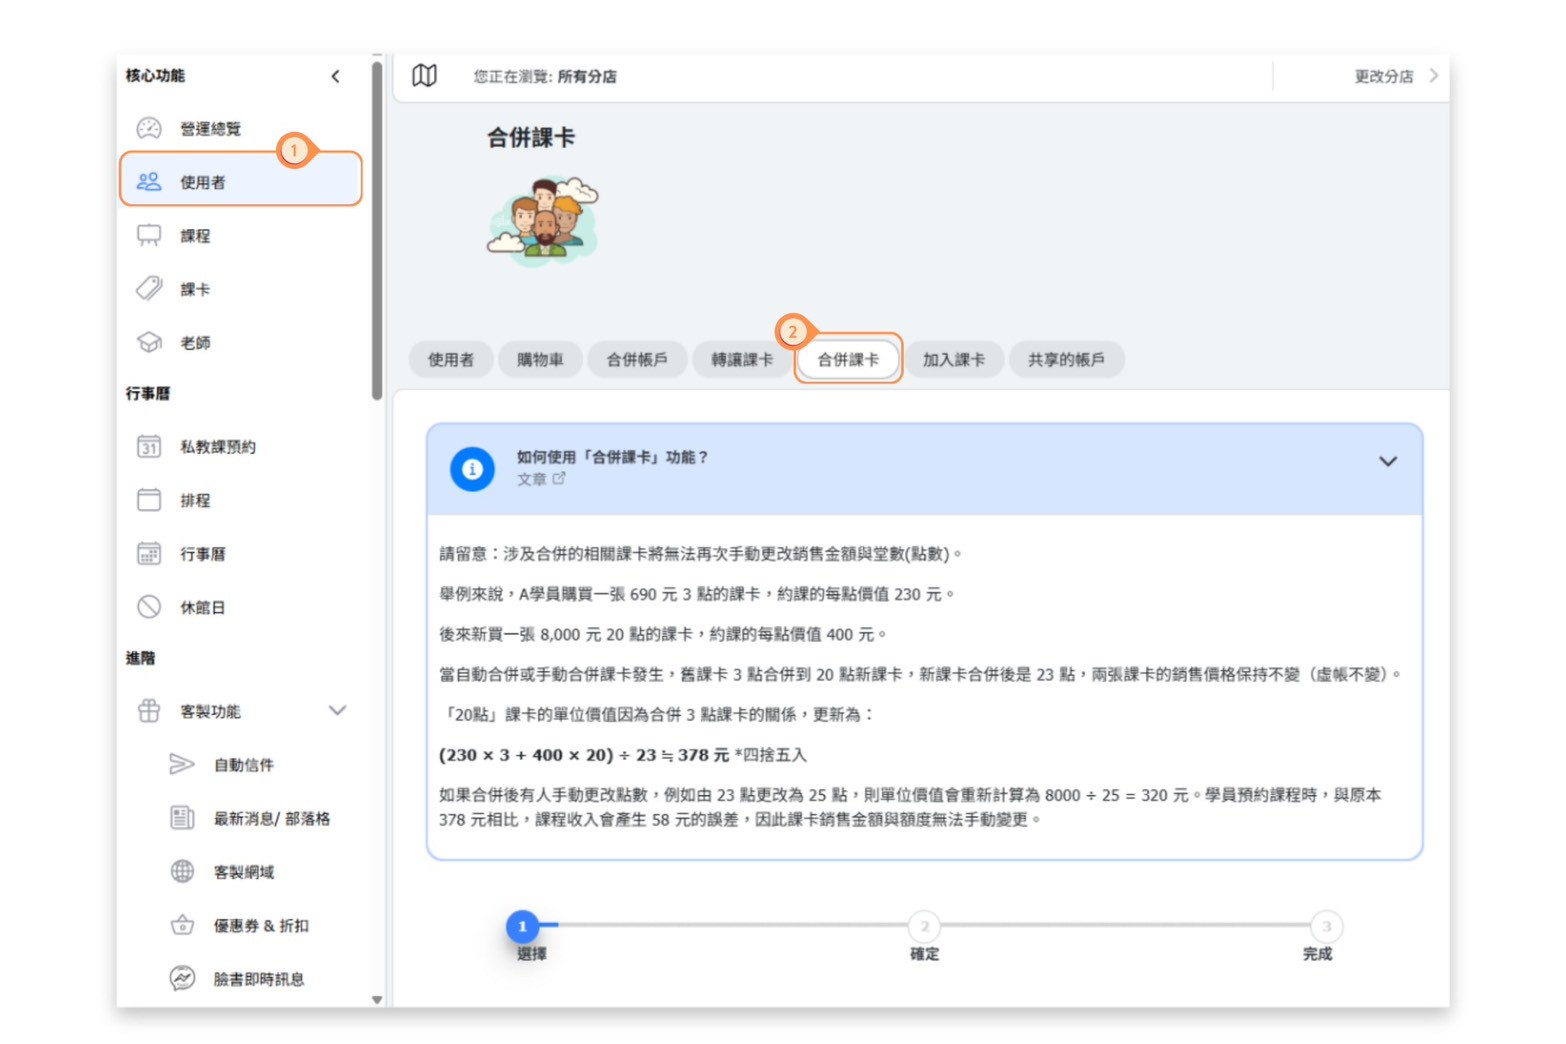The image size is (1566, 1044).
Task: Click the sidebar scrollbar down arrow
Action: click(x=377, y=999)
